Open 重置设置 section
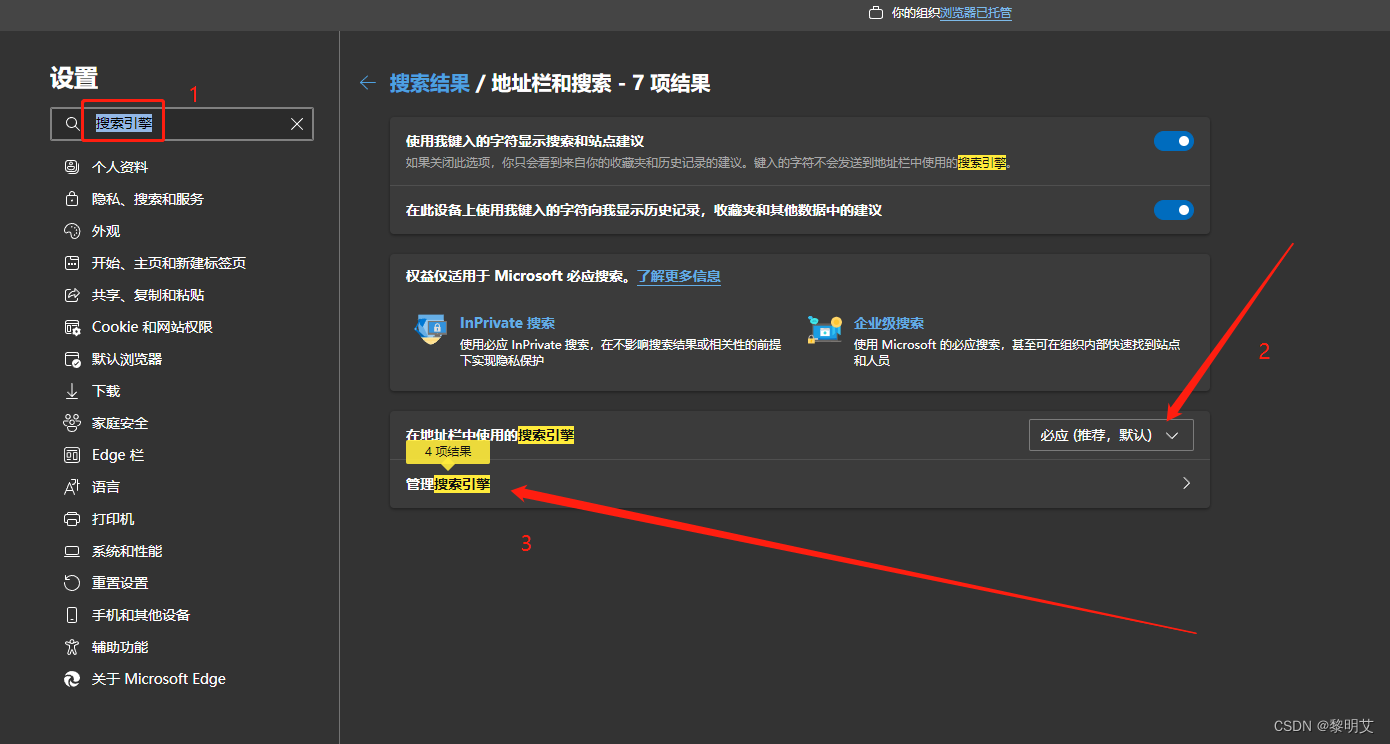The image size is (1390, 744). pyautogui.click(x=120, y=583)
